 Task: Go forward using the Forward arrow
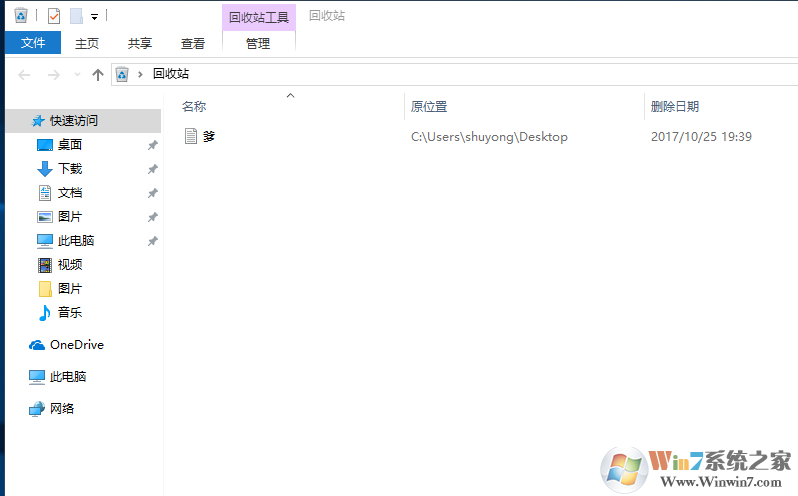click(x=53, y=75)
